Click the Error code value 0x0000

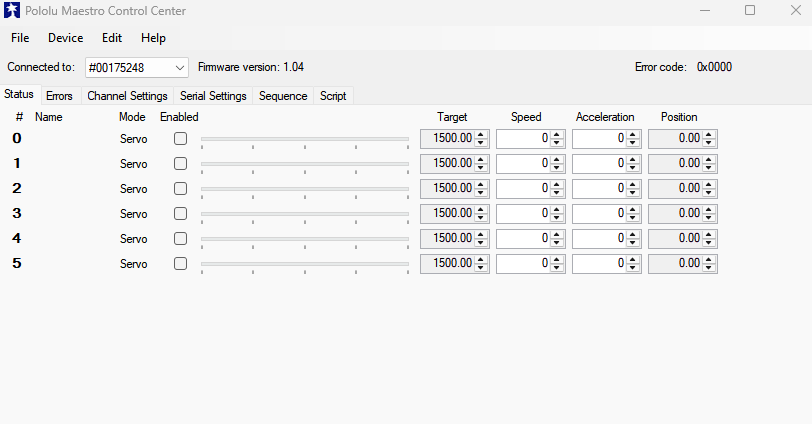714,67
